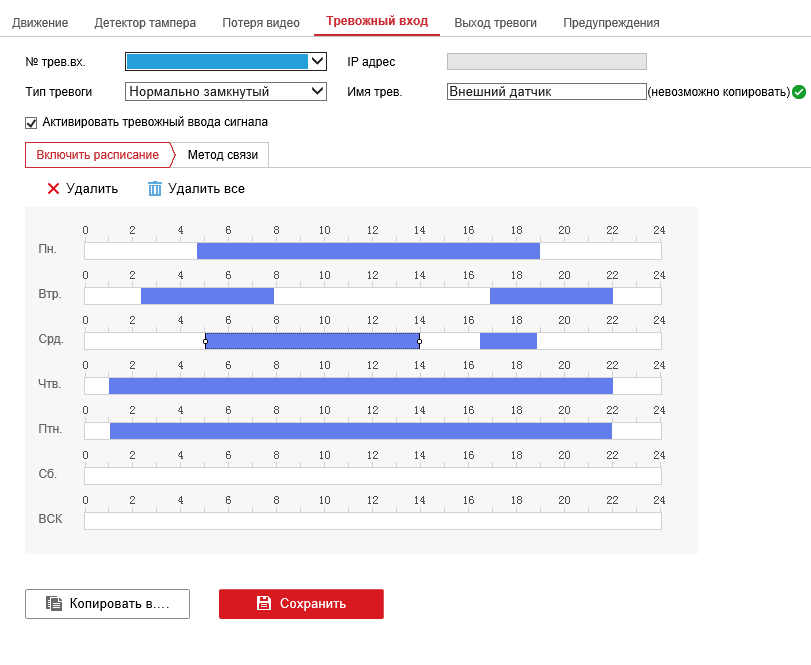This screenshot has width=811, height=665.
Task: Switch to the Предупреждения tab
Action: [x=611, y=23]
